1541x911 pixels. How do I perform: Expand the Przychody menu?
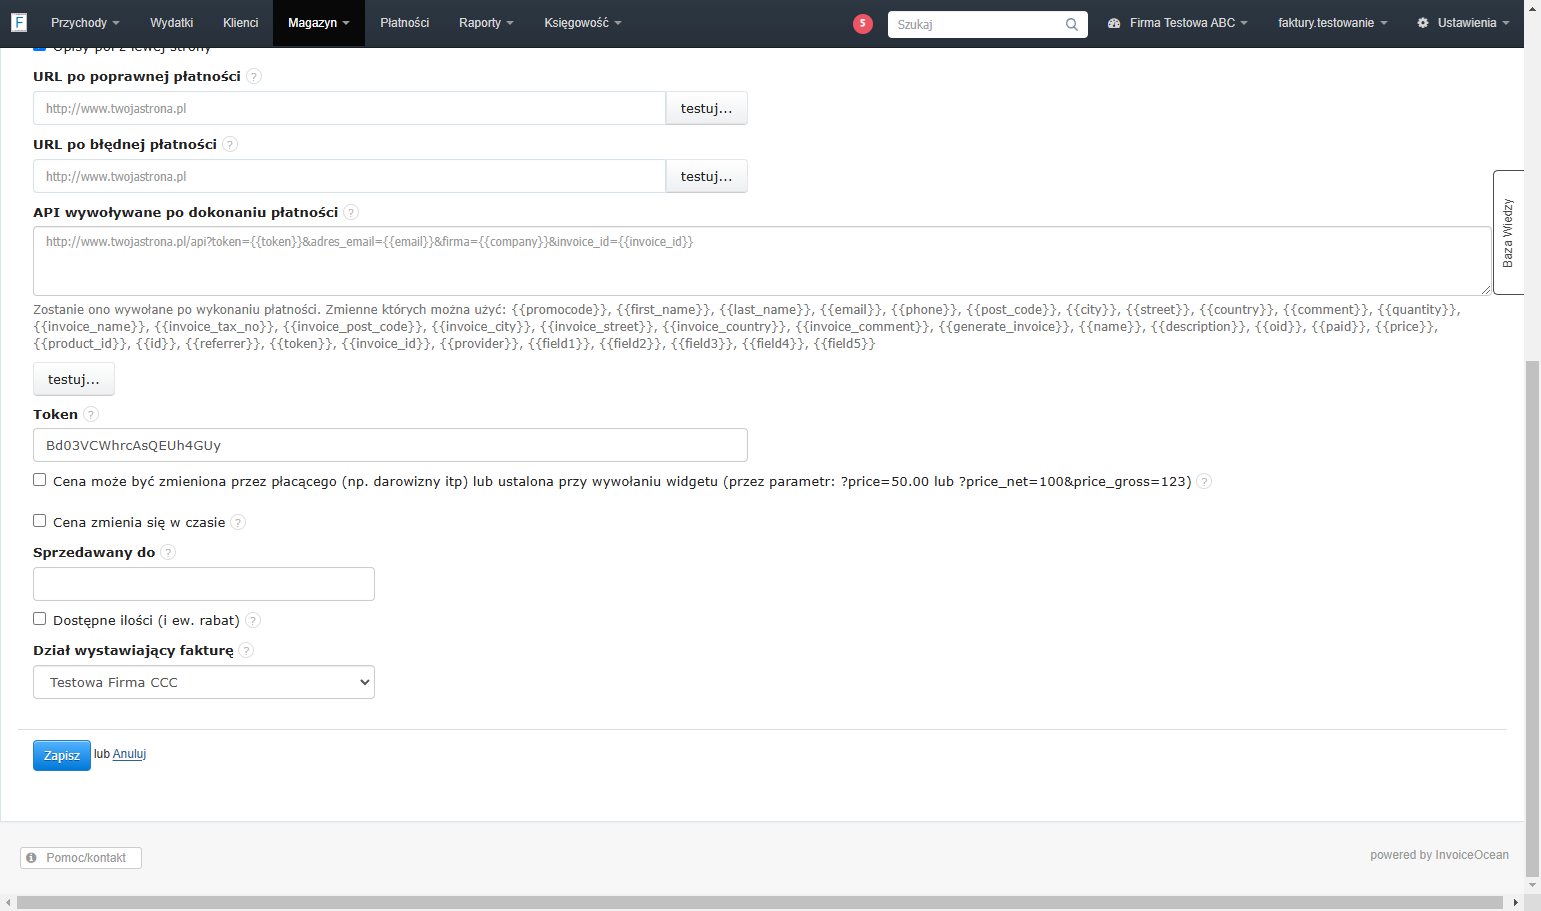pos(85,23)
